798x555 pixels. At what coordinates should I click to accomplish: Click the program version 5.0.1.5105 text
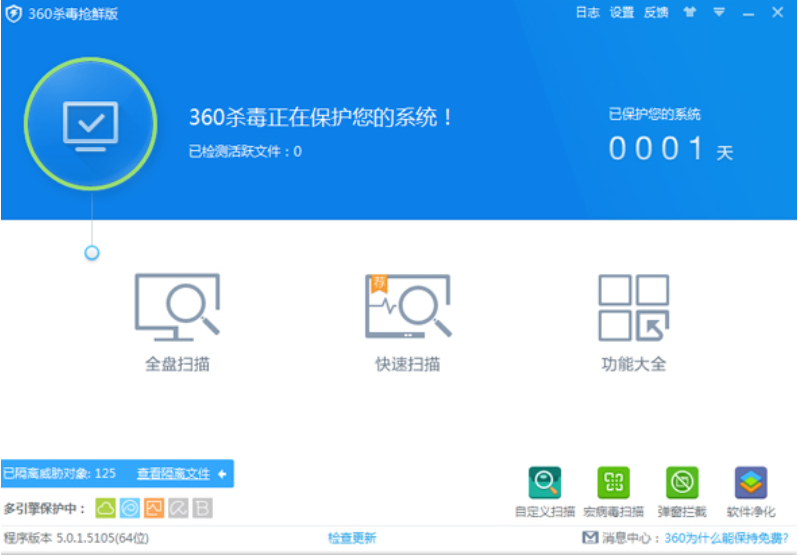(76, 538)
